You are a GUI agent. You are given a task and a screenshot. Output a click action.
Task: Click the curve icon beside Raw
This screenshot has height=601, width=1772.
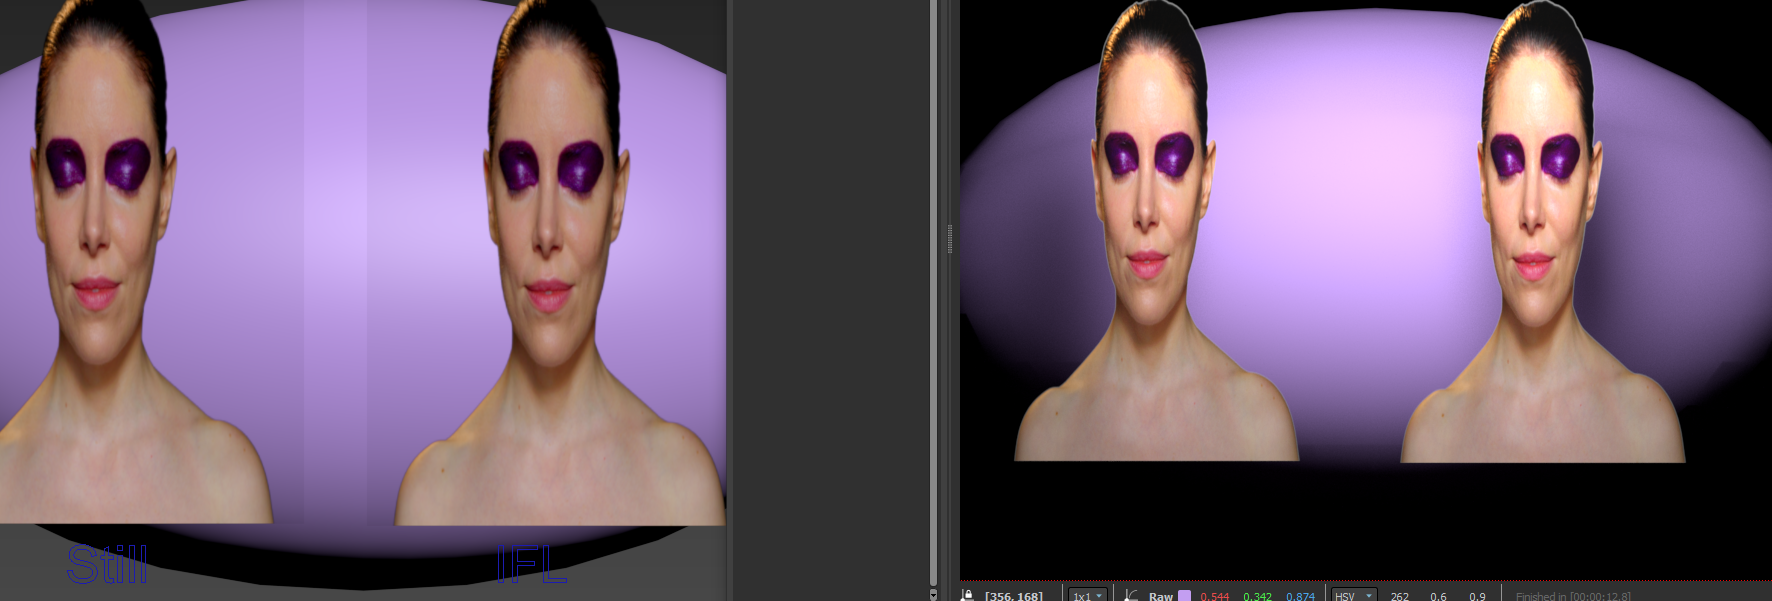[x=1130, y=595]
